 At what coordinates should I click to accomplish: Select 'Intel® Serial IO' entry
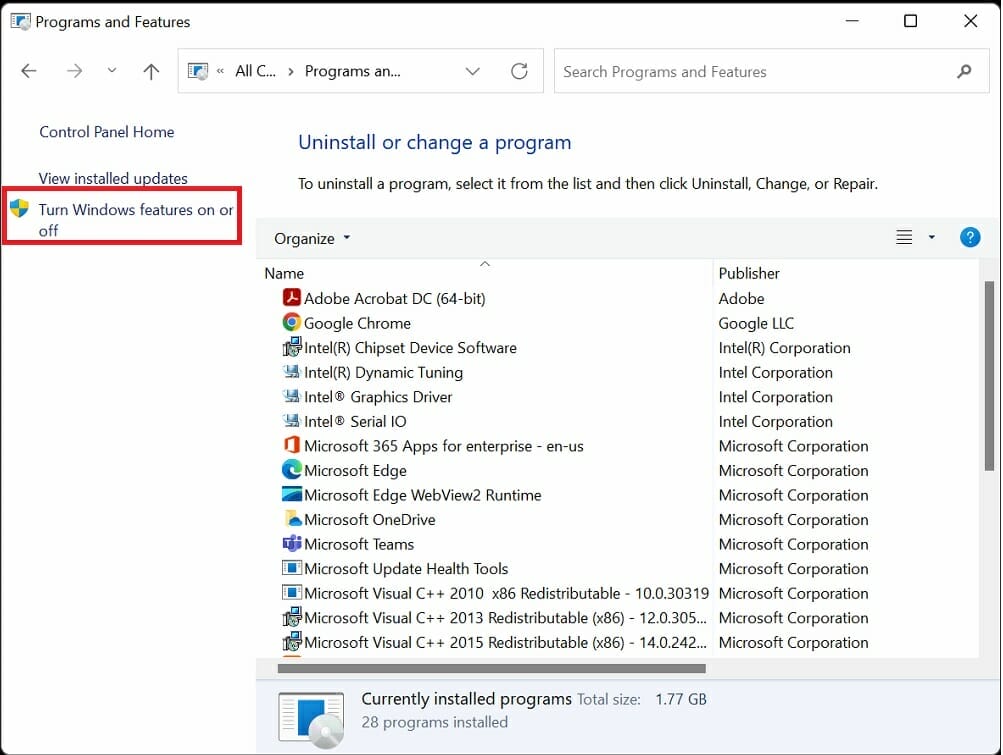355,422
